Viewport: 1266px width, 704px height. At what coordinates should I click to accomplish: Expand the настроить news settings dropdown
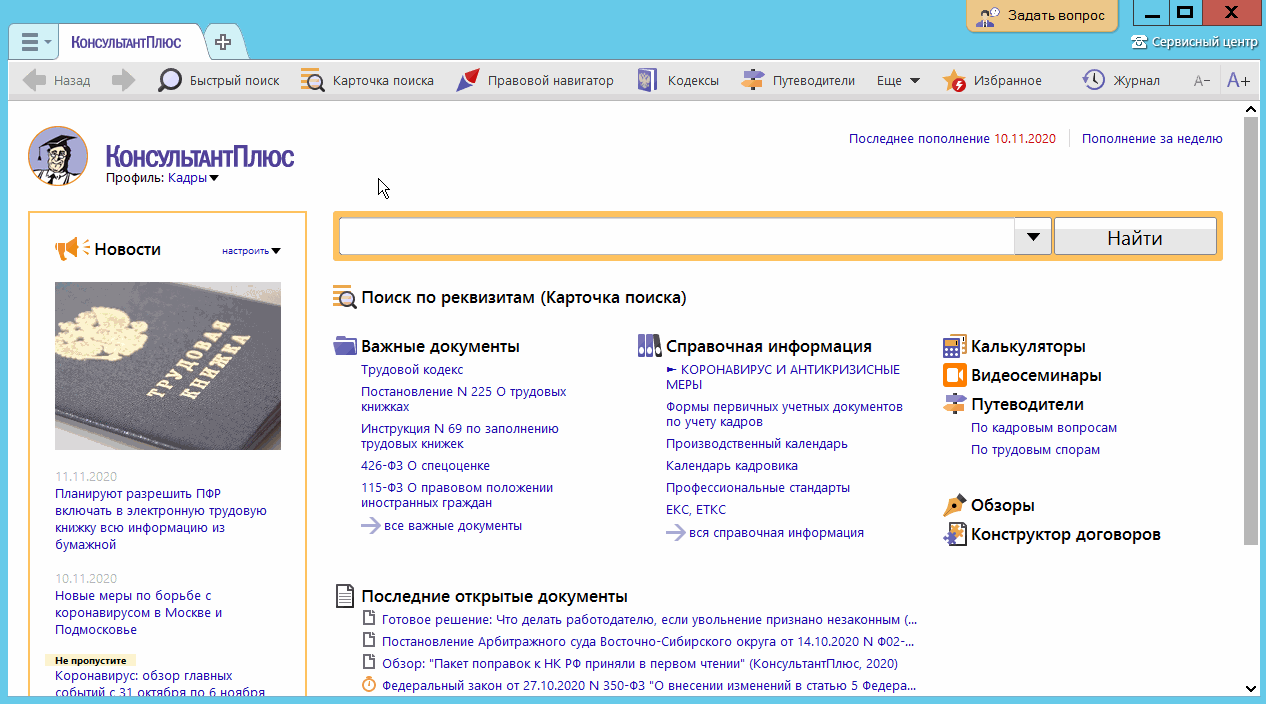(x=251, y=251)
